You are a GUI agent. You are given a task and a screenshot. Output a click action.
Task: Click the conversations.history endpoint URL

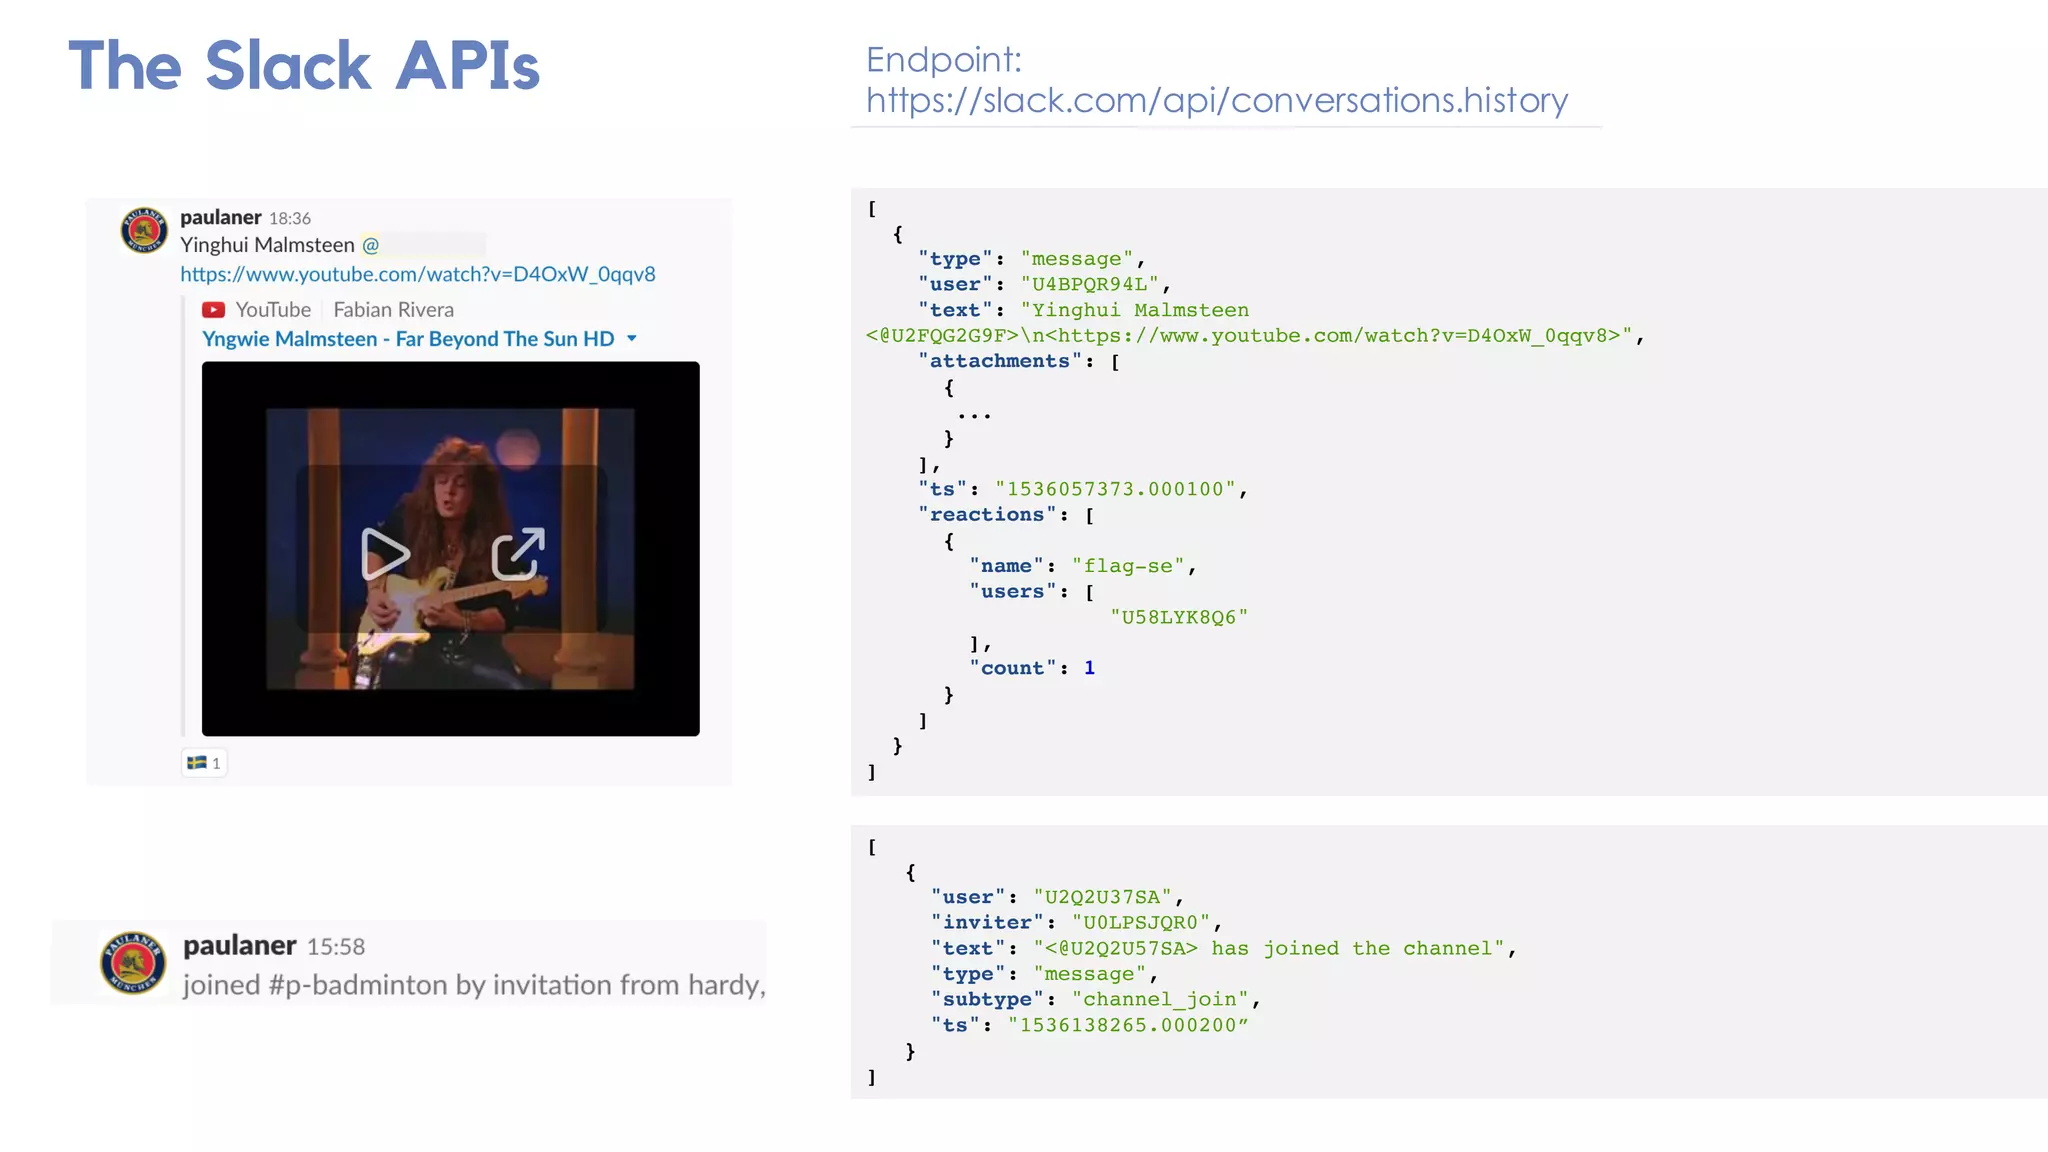pos(1217,100)
